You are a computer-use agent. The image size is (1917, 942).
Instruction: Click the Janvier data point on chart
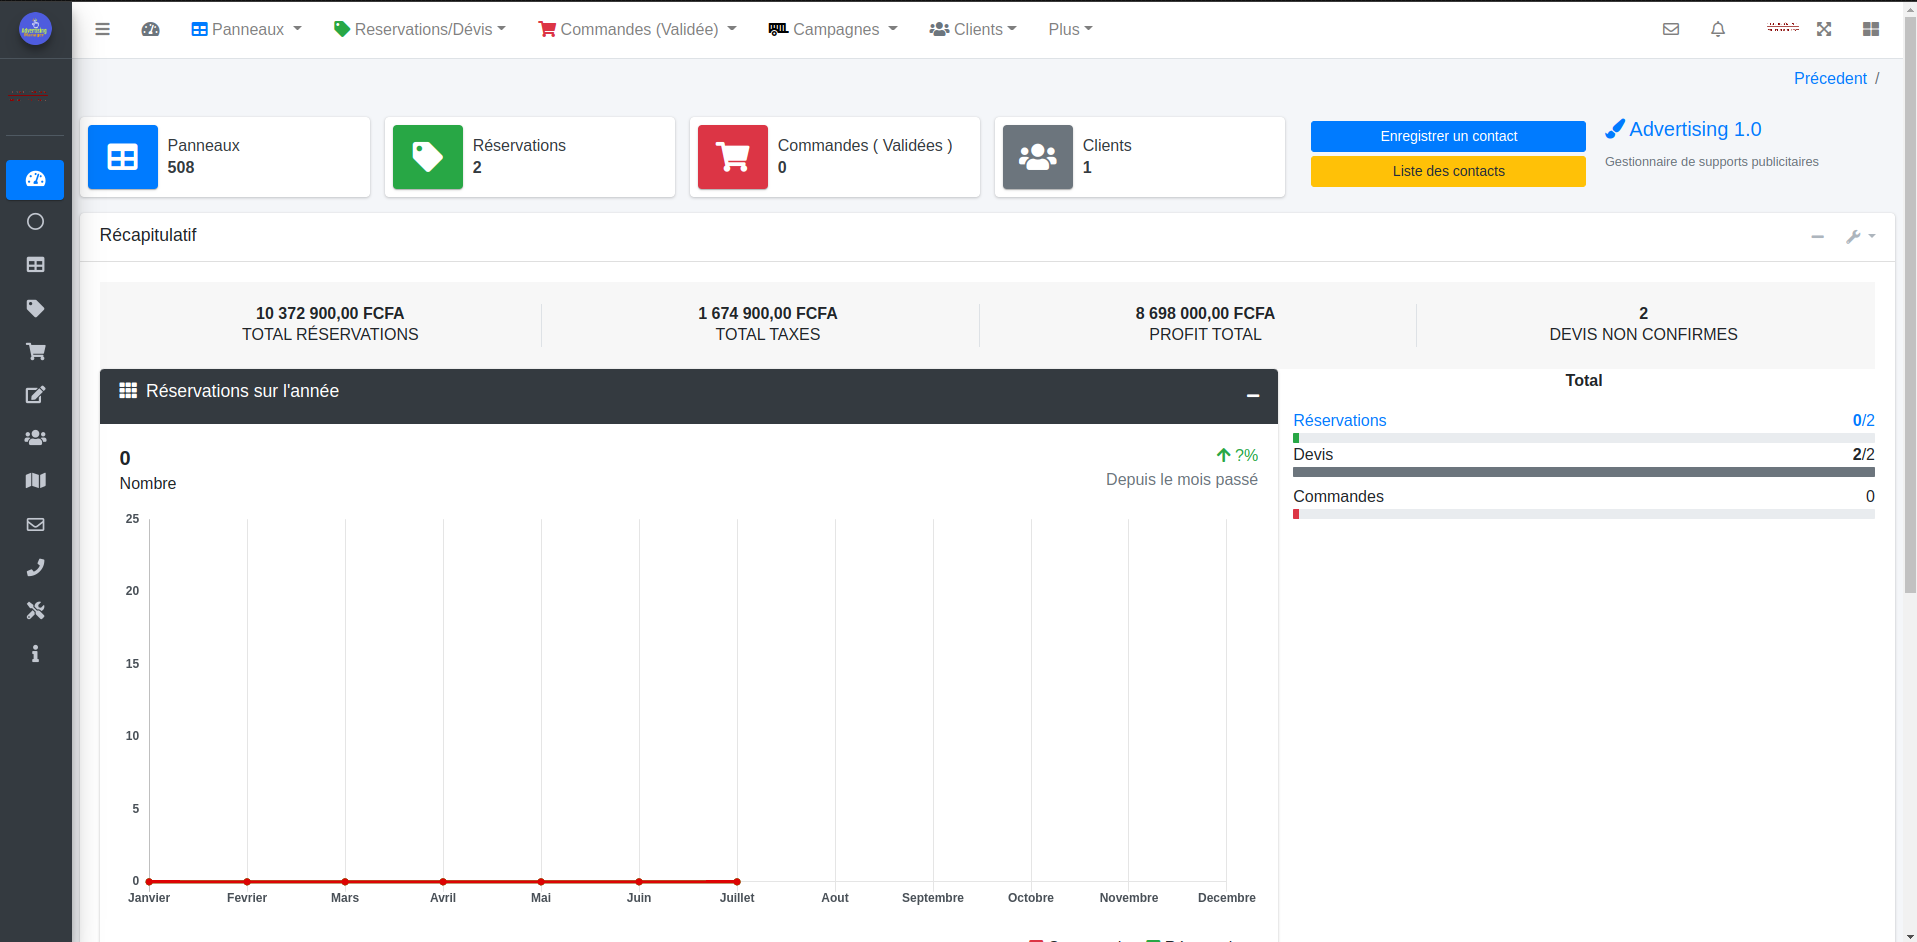pos(149,882)
